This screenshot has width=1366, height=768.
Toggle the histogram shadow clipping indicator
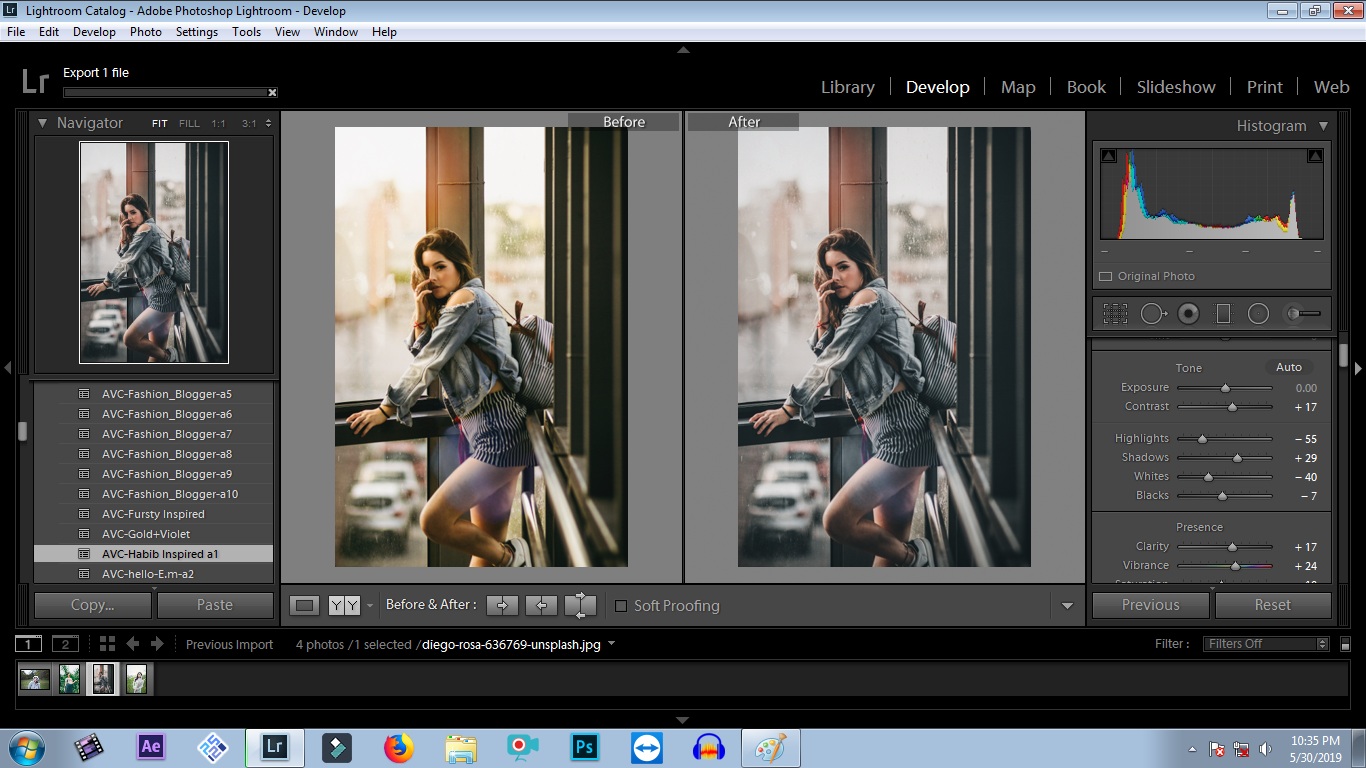coord(1109,156)
